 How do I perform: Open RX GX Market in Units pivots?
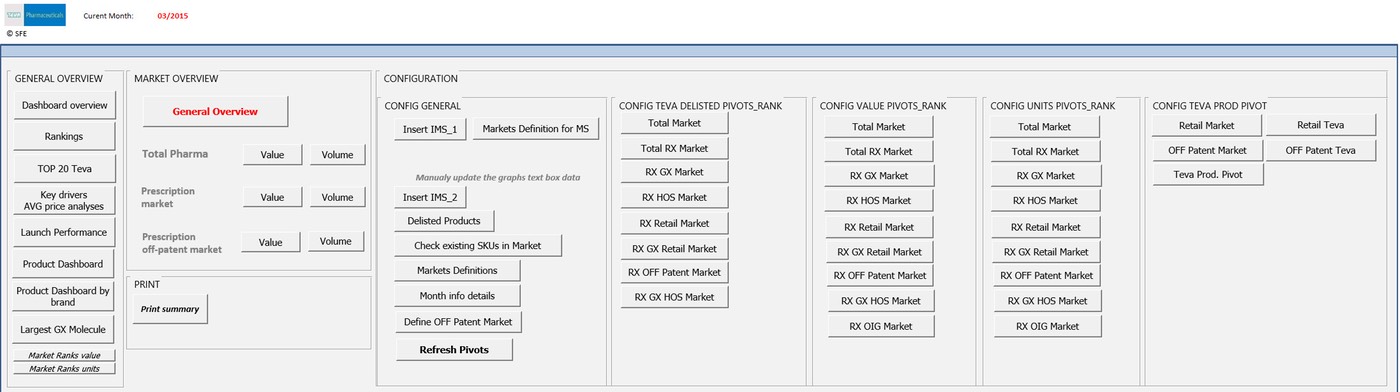[1045, 175]
